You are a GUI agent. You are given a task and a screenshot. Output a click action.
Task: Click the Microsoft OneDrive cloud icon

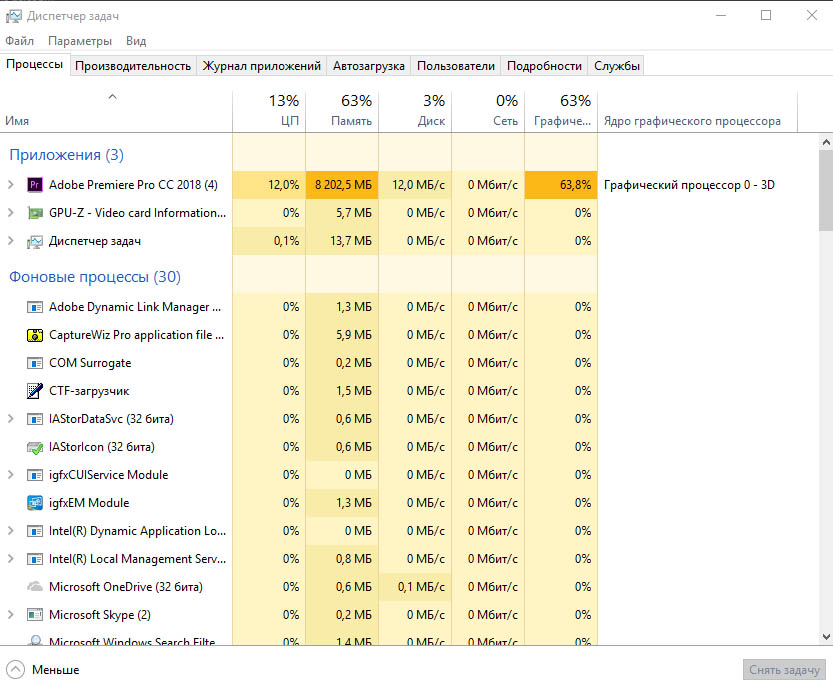tap(35, 587)
